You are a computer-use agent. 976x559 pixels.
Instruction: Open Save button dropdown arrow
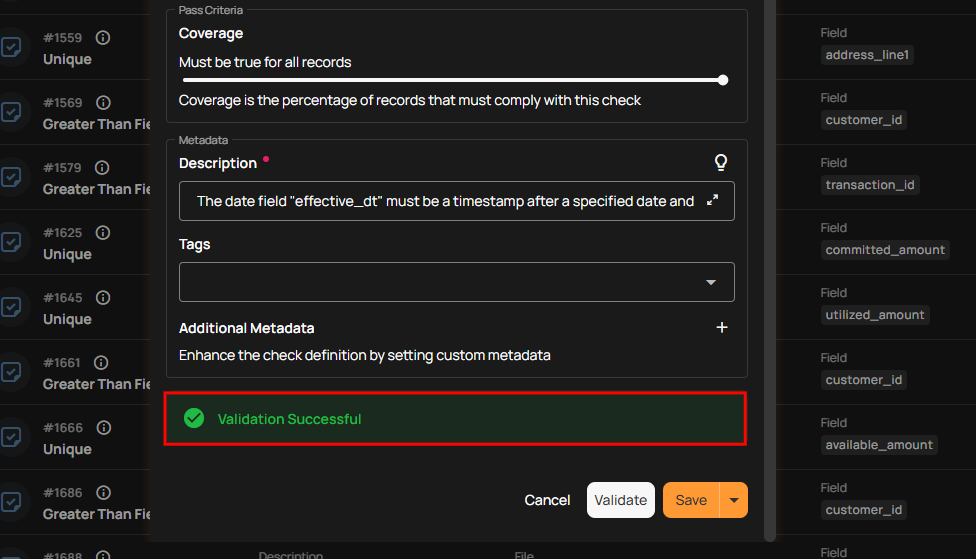(x=734, y=500)
